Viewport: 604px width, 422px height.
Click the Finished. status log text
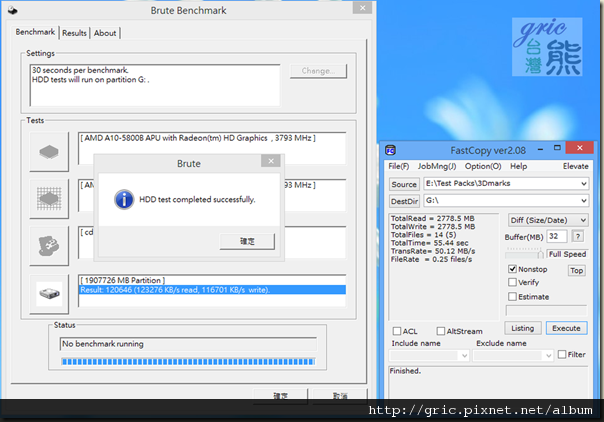405,371
